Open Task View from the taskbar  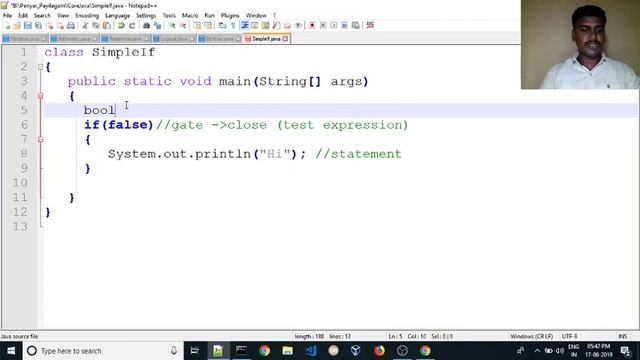[195, 351]
